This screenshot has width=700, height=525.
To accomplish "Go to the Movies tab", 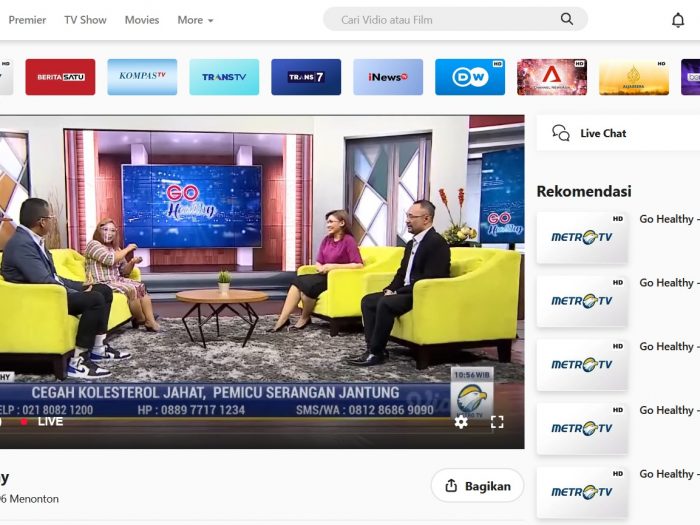I will pos(142,20).
